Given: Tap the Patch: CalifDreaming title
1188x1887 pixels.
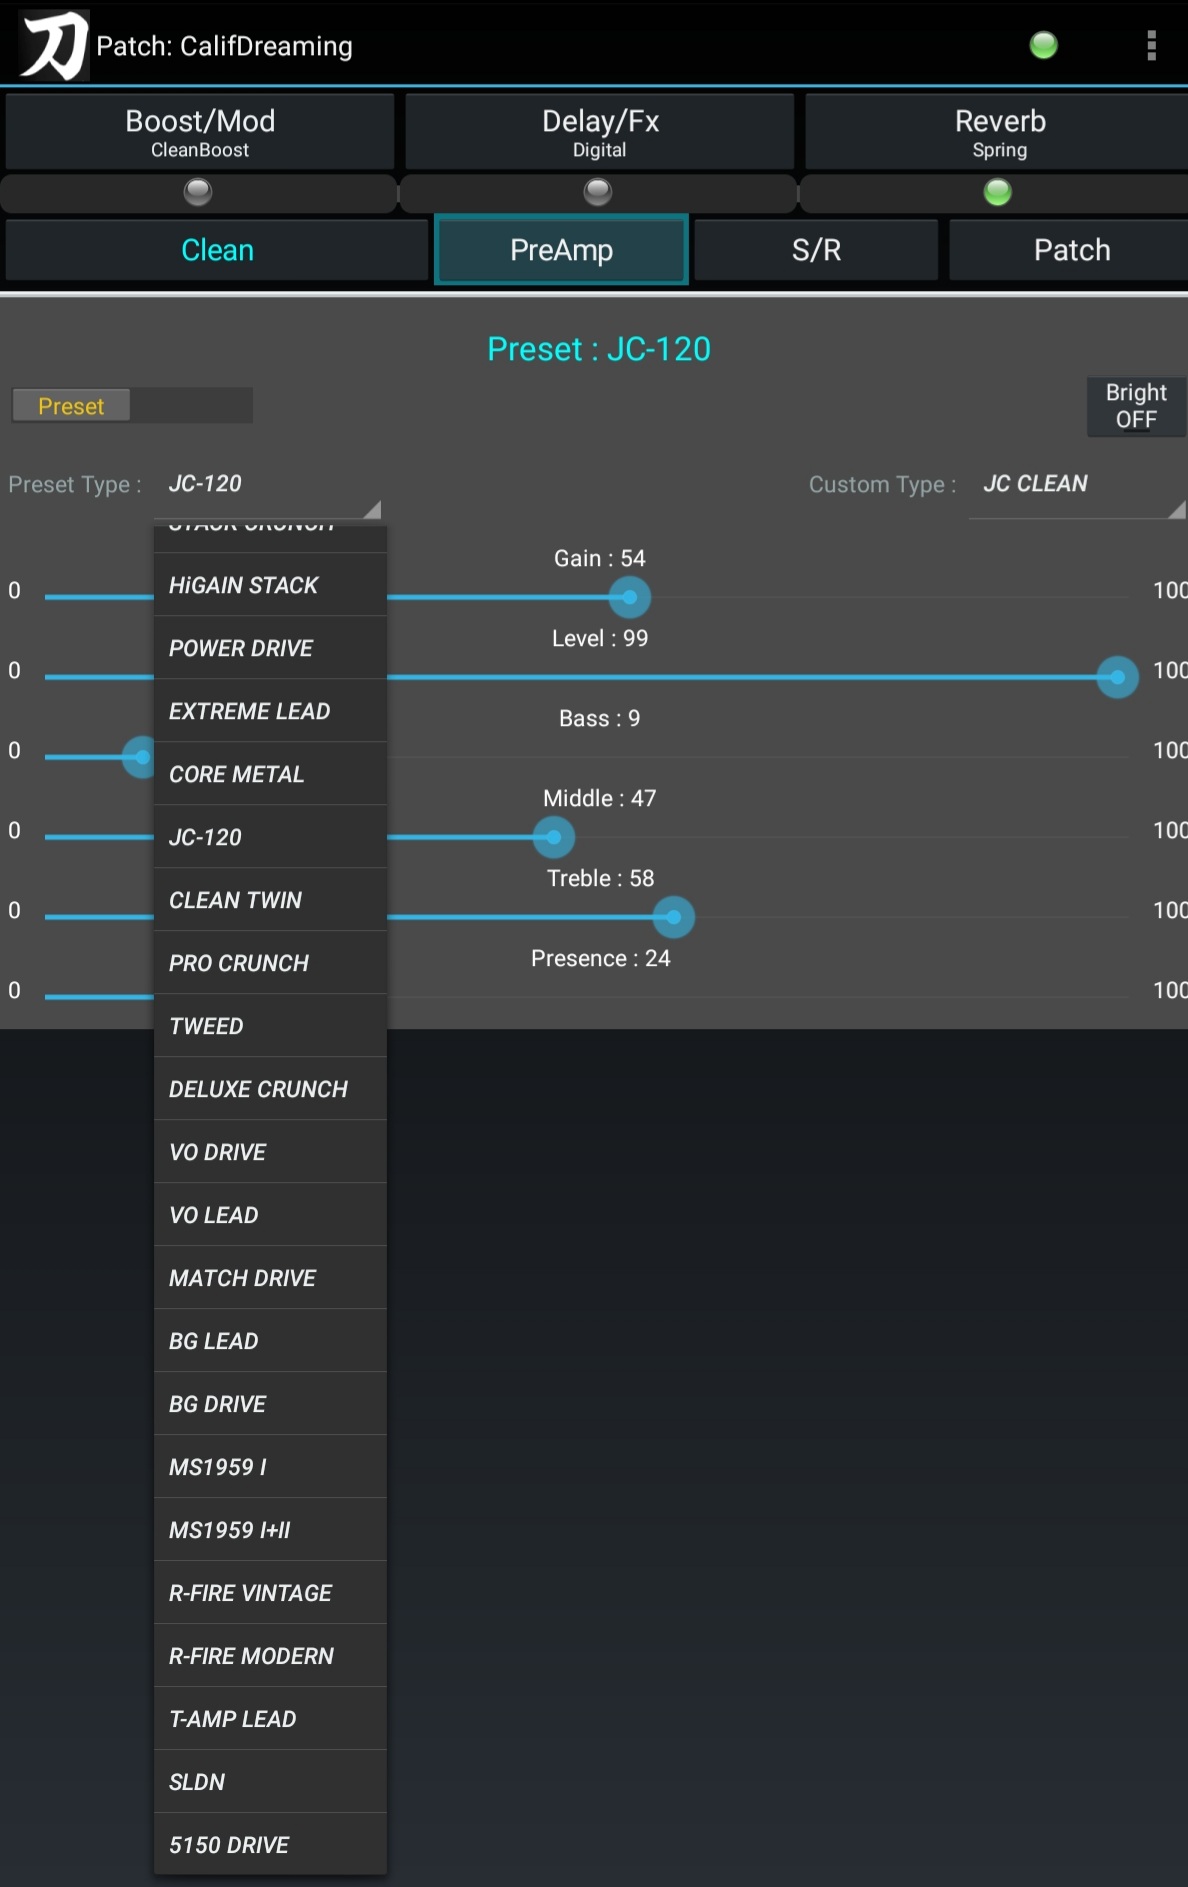Looking at the screenshot, I should [x=224, y=46].
